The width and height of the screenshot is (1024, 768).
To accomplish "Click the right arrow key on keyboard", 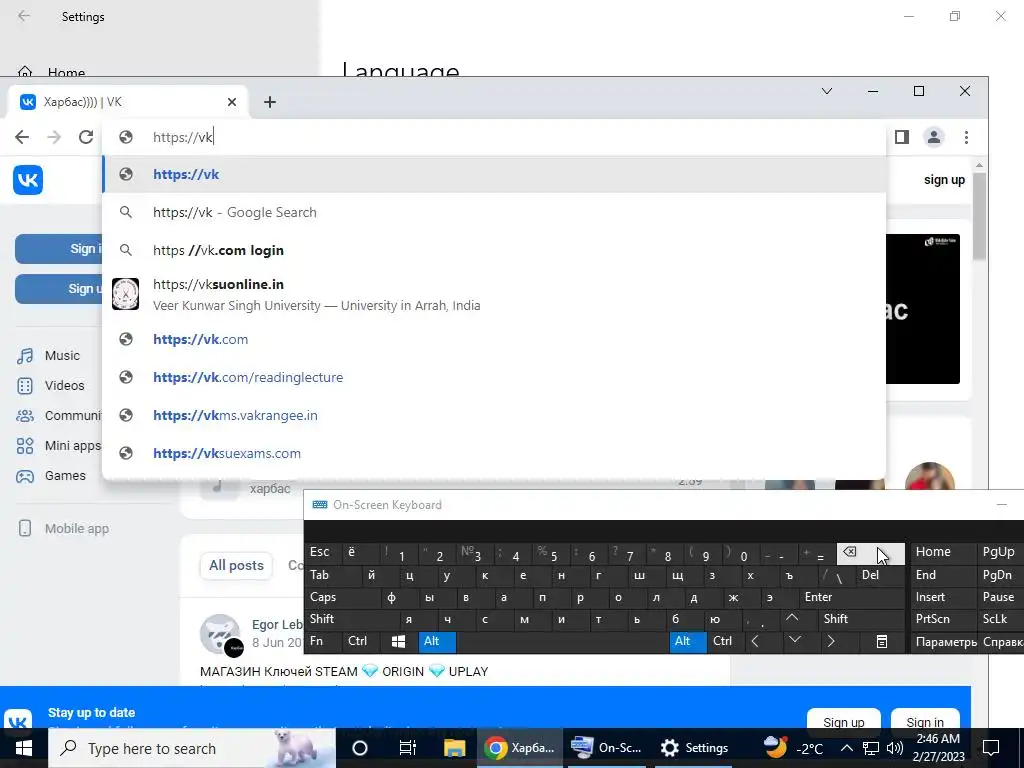I will click(x=837, y=641).
